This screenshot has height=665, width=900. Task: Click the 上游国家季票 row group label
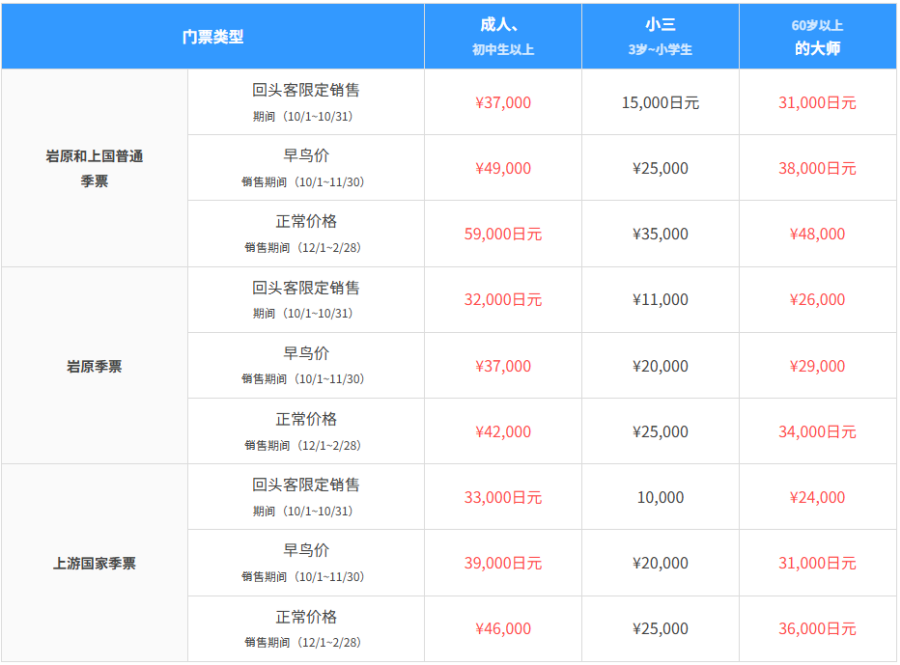[x=94, y=563]
